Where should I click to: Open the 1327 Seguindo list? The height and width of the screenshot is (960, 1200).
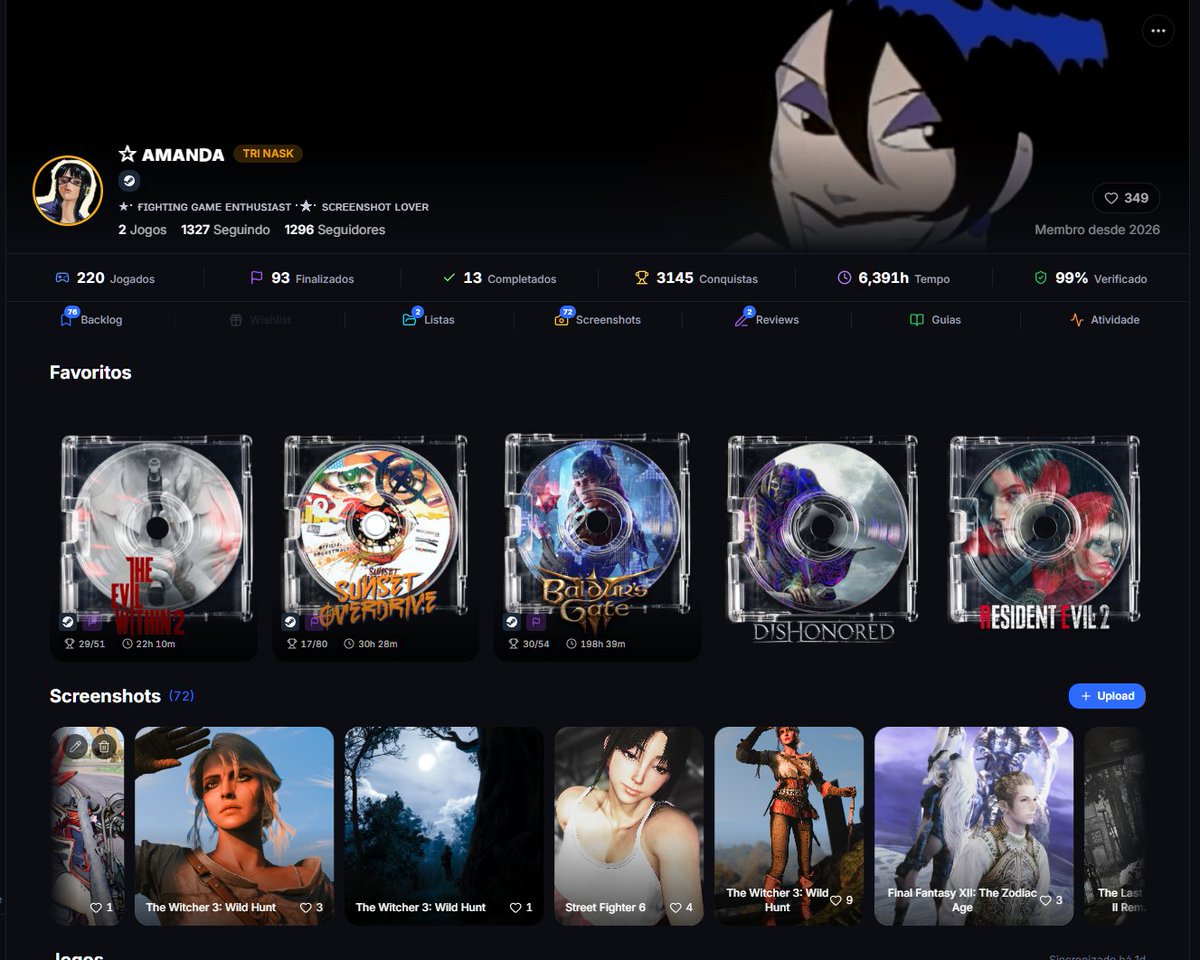(226, 230)
